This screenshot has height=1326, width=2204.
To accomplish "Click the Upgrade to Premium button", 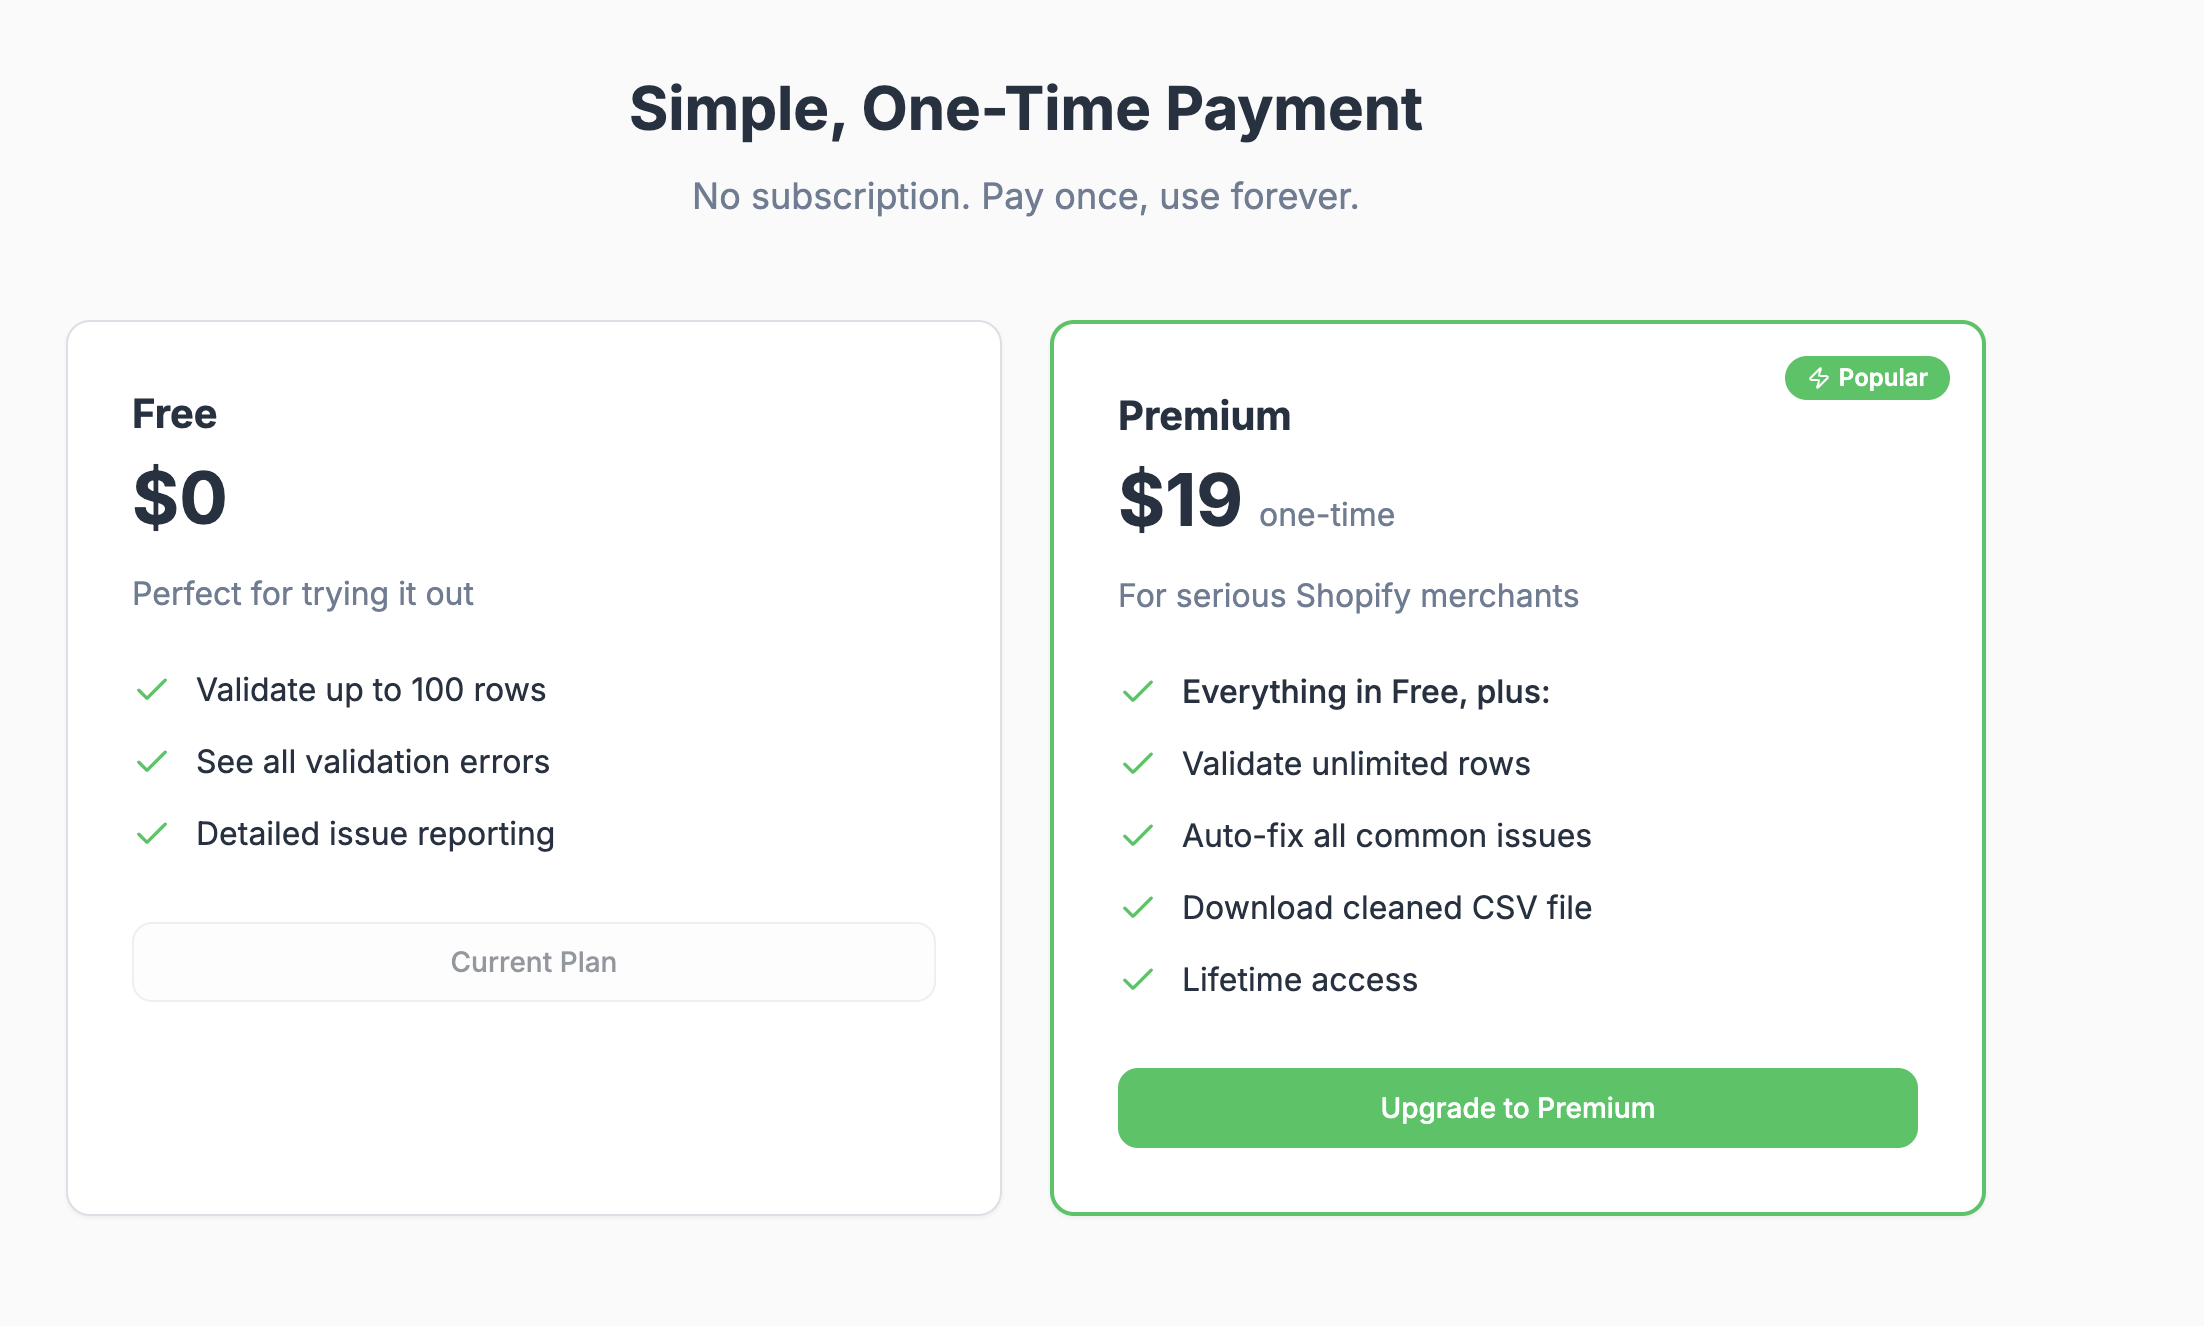I will 1517,1107.
